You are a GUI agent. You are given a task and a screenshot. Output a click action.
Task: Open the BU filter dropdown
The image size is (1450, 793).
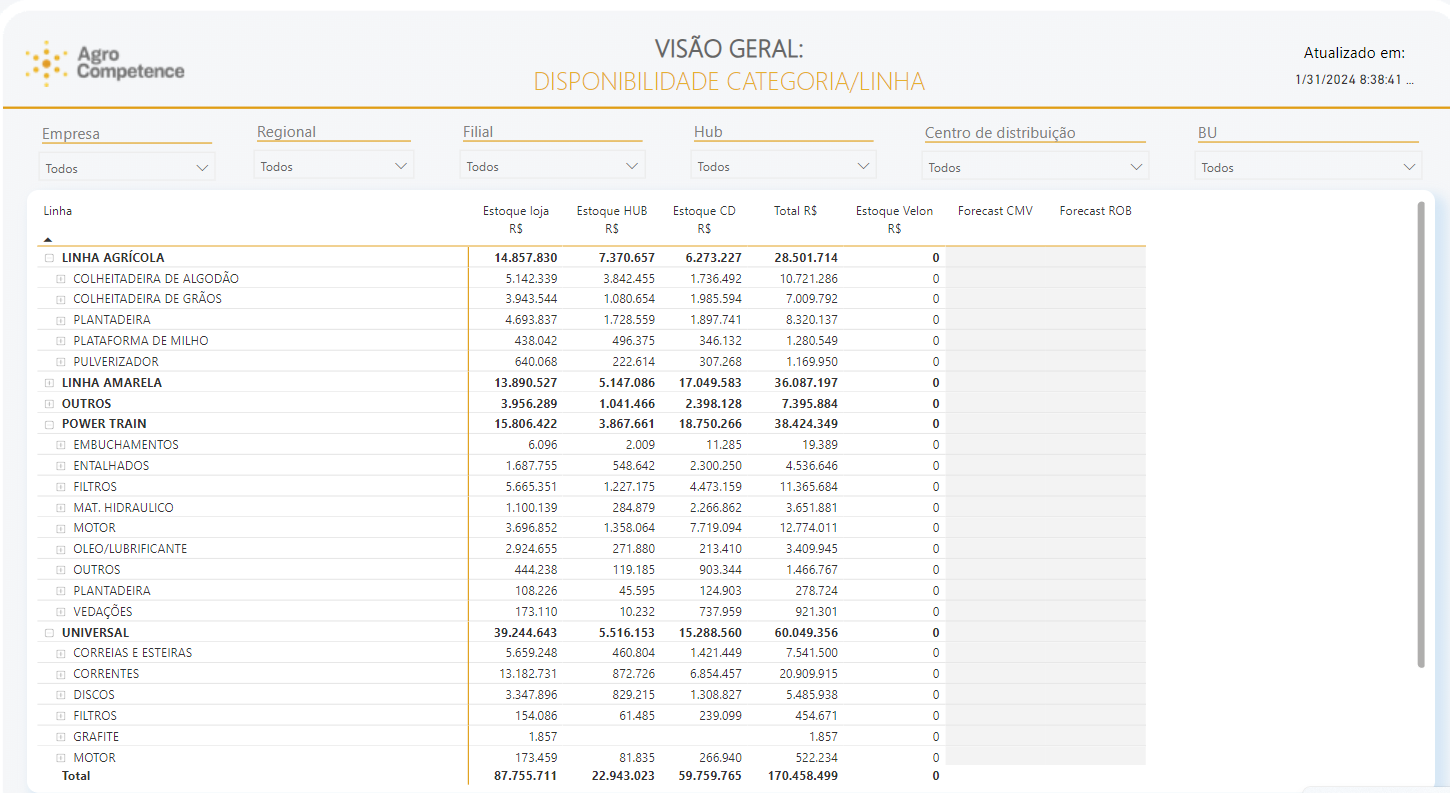tap(1308, 167)
